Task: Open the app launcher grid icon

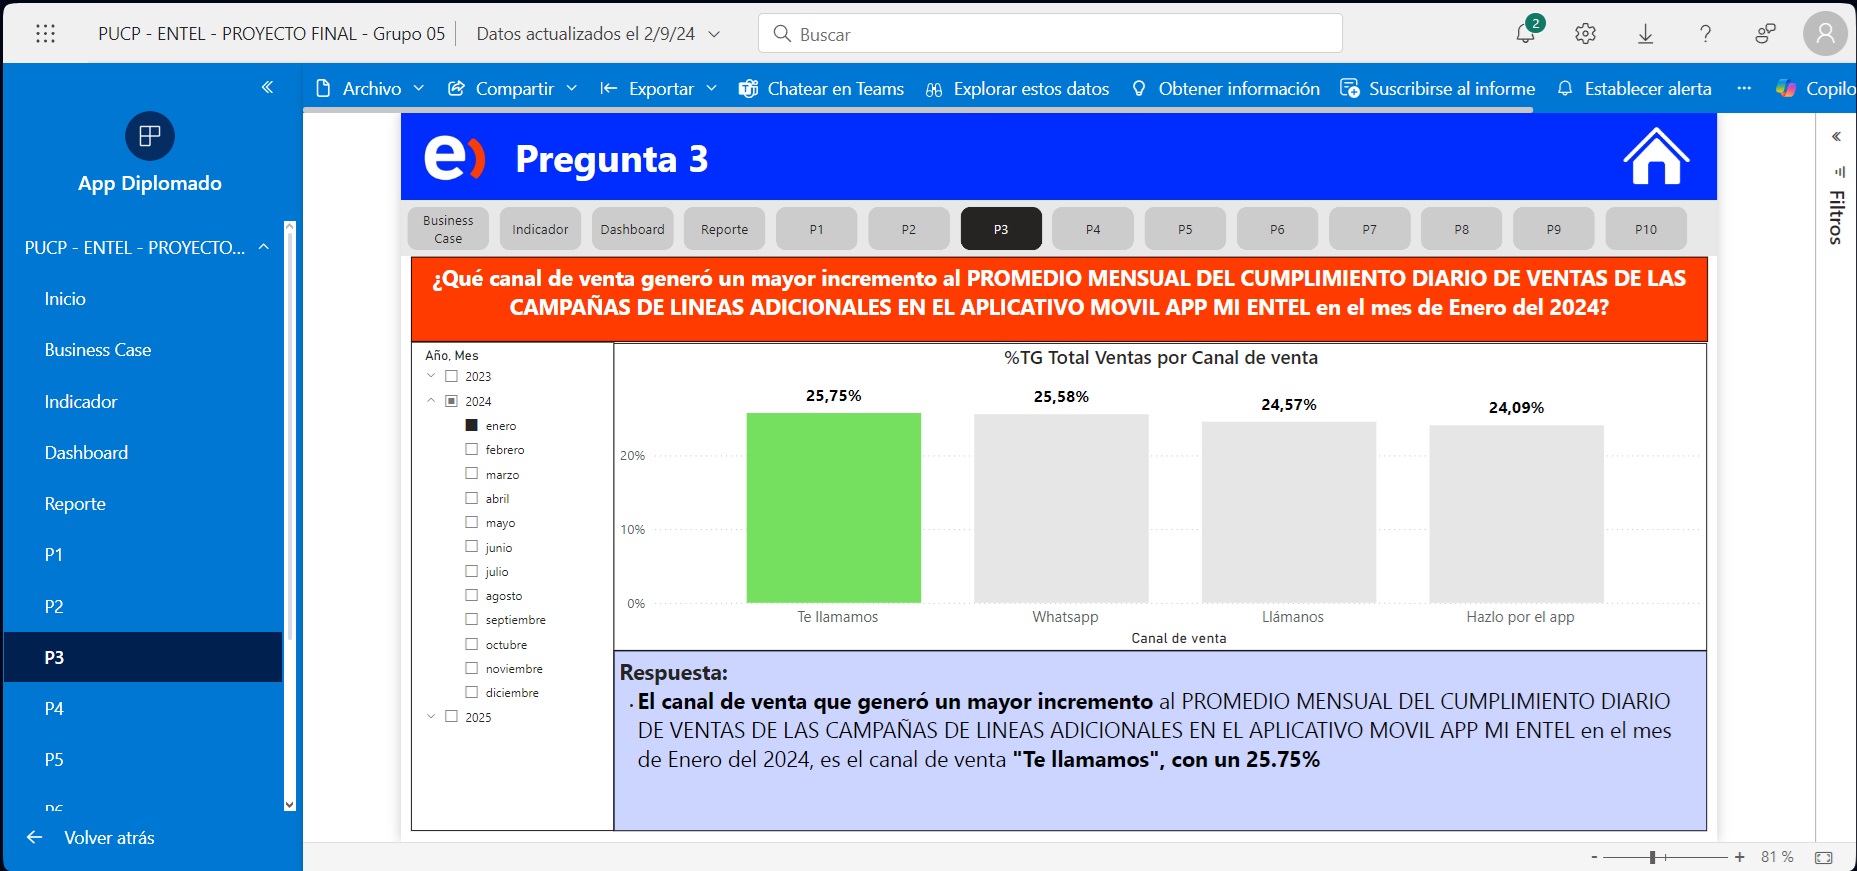Action: pyautogui.click(x=45, y=34)
